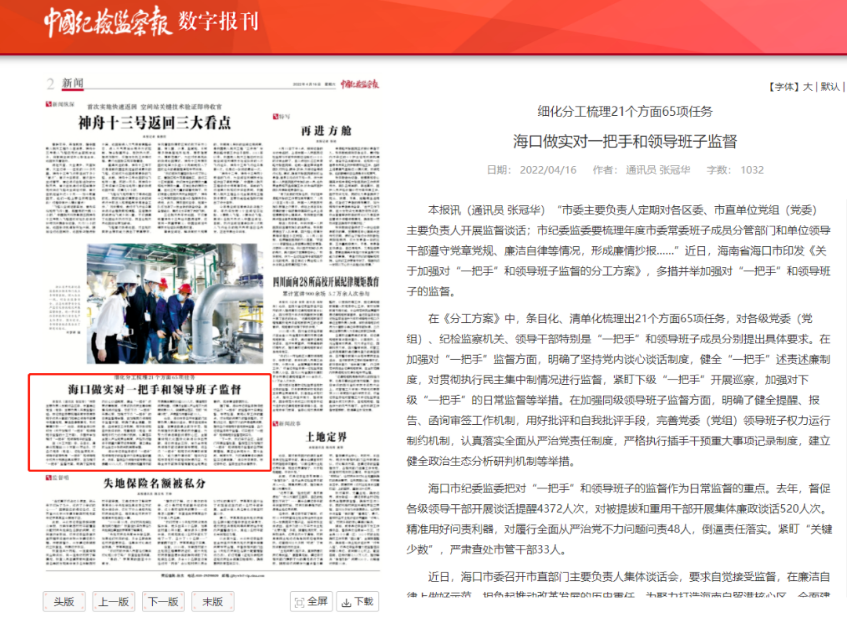Screen dimensions: 848x623
Task: Reset the article font size to 默认
Action: pyautogui.click(x=830, y=87)
